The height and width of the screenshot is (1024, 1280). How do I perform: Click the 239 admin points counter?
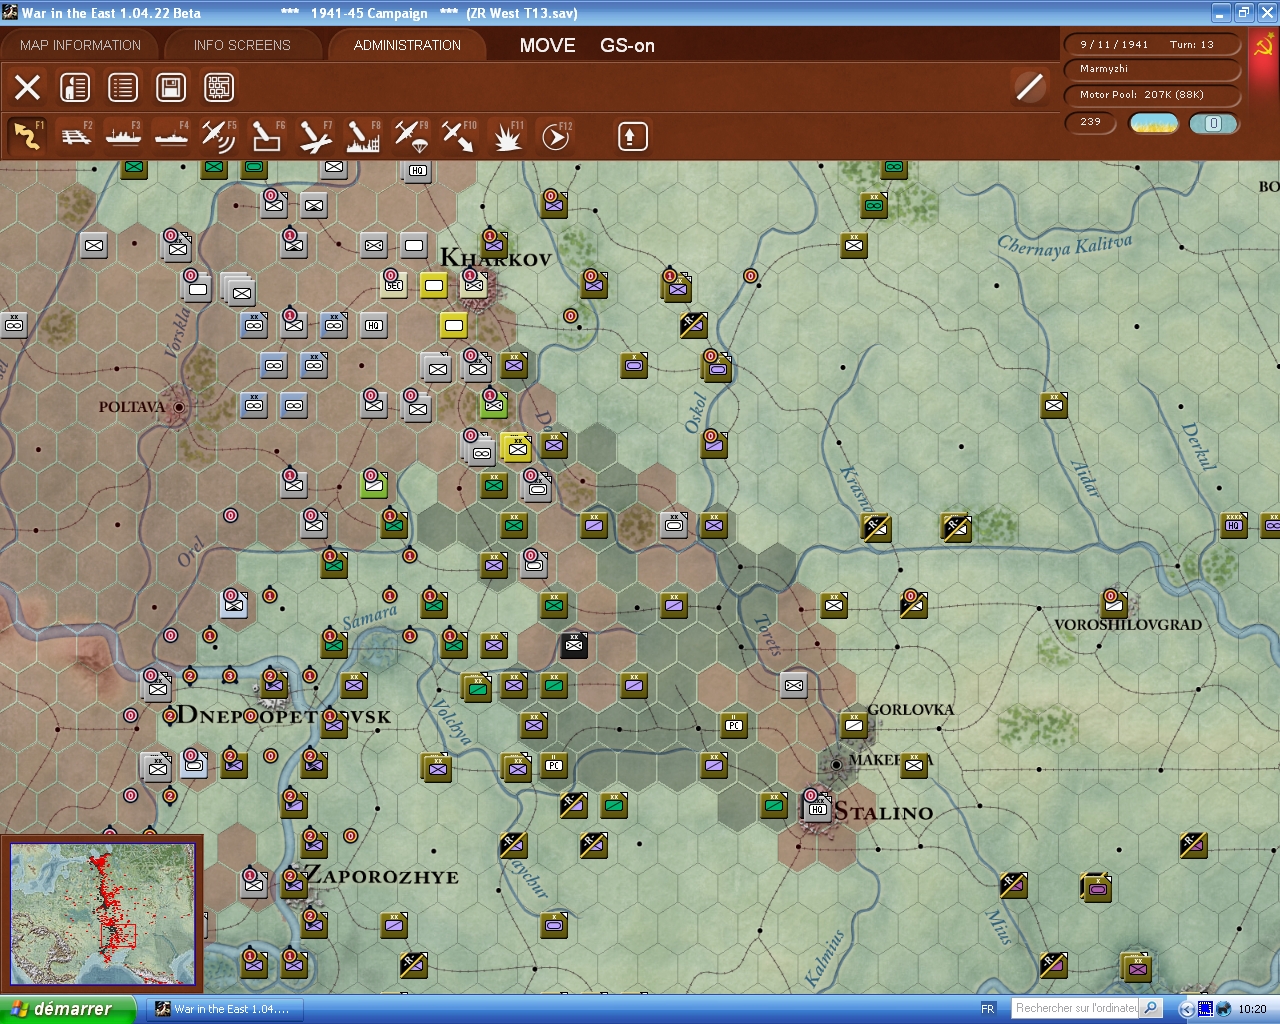tap(1091, 122)
